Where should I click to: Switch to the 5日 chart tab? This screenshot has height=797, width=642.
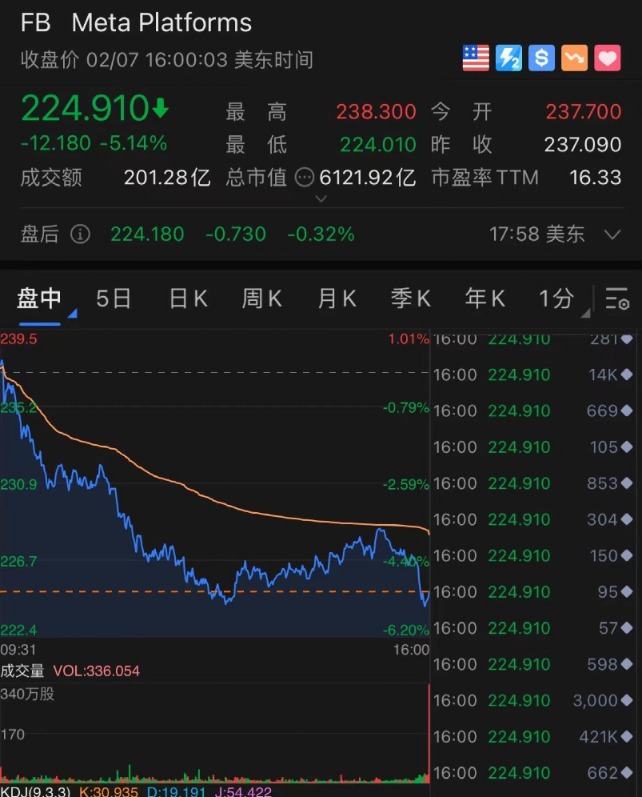coord(113,298)
